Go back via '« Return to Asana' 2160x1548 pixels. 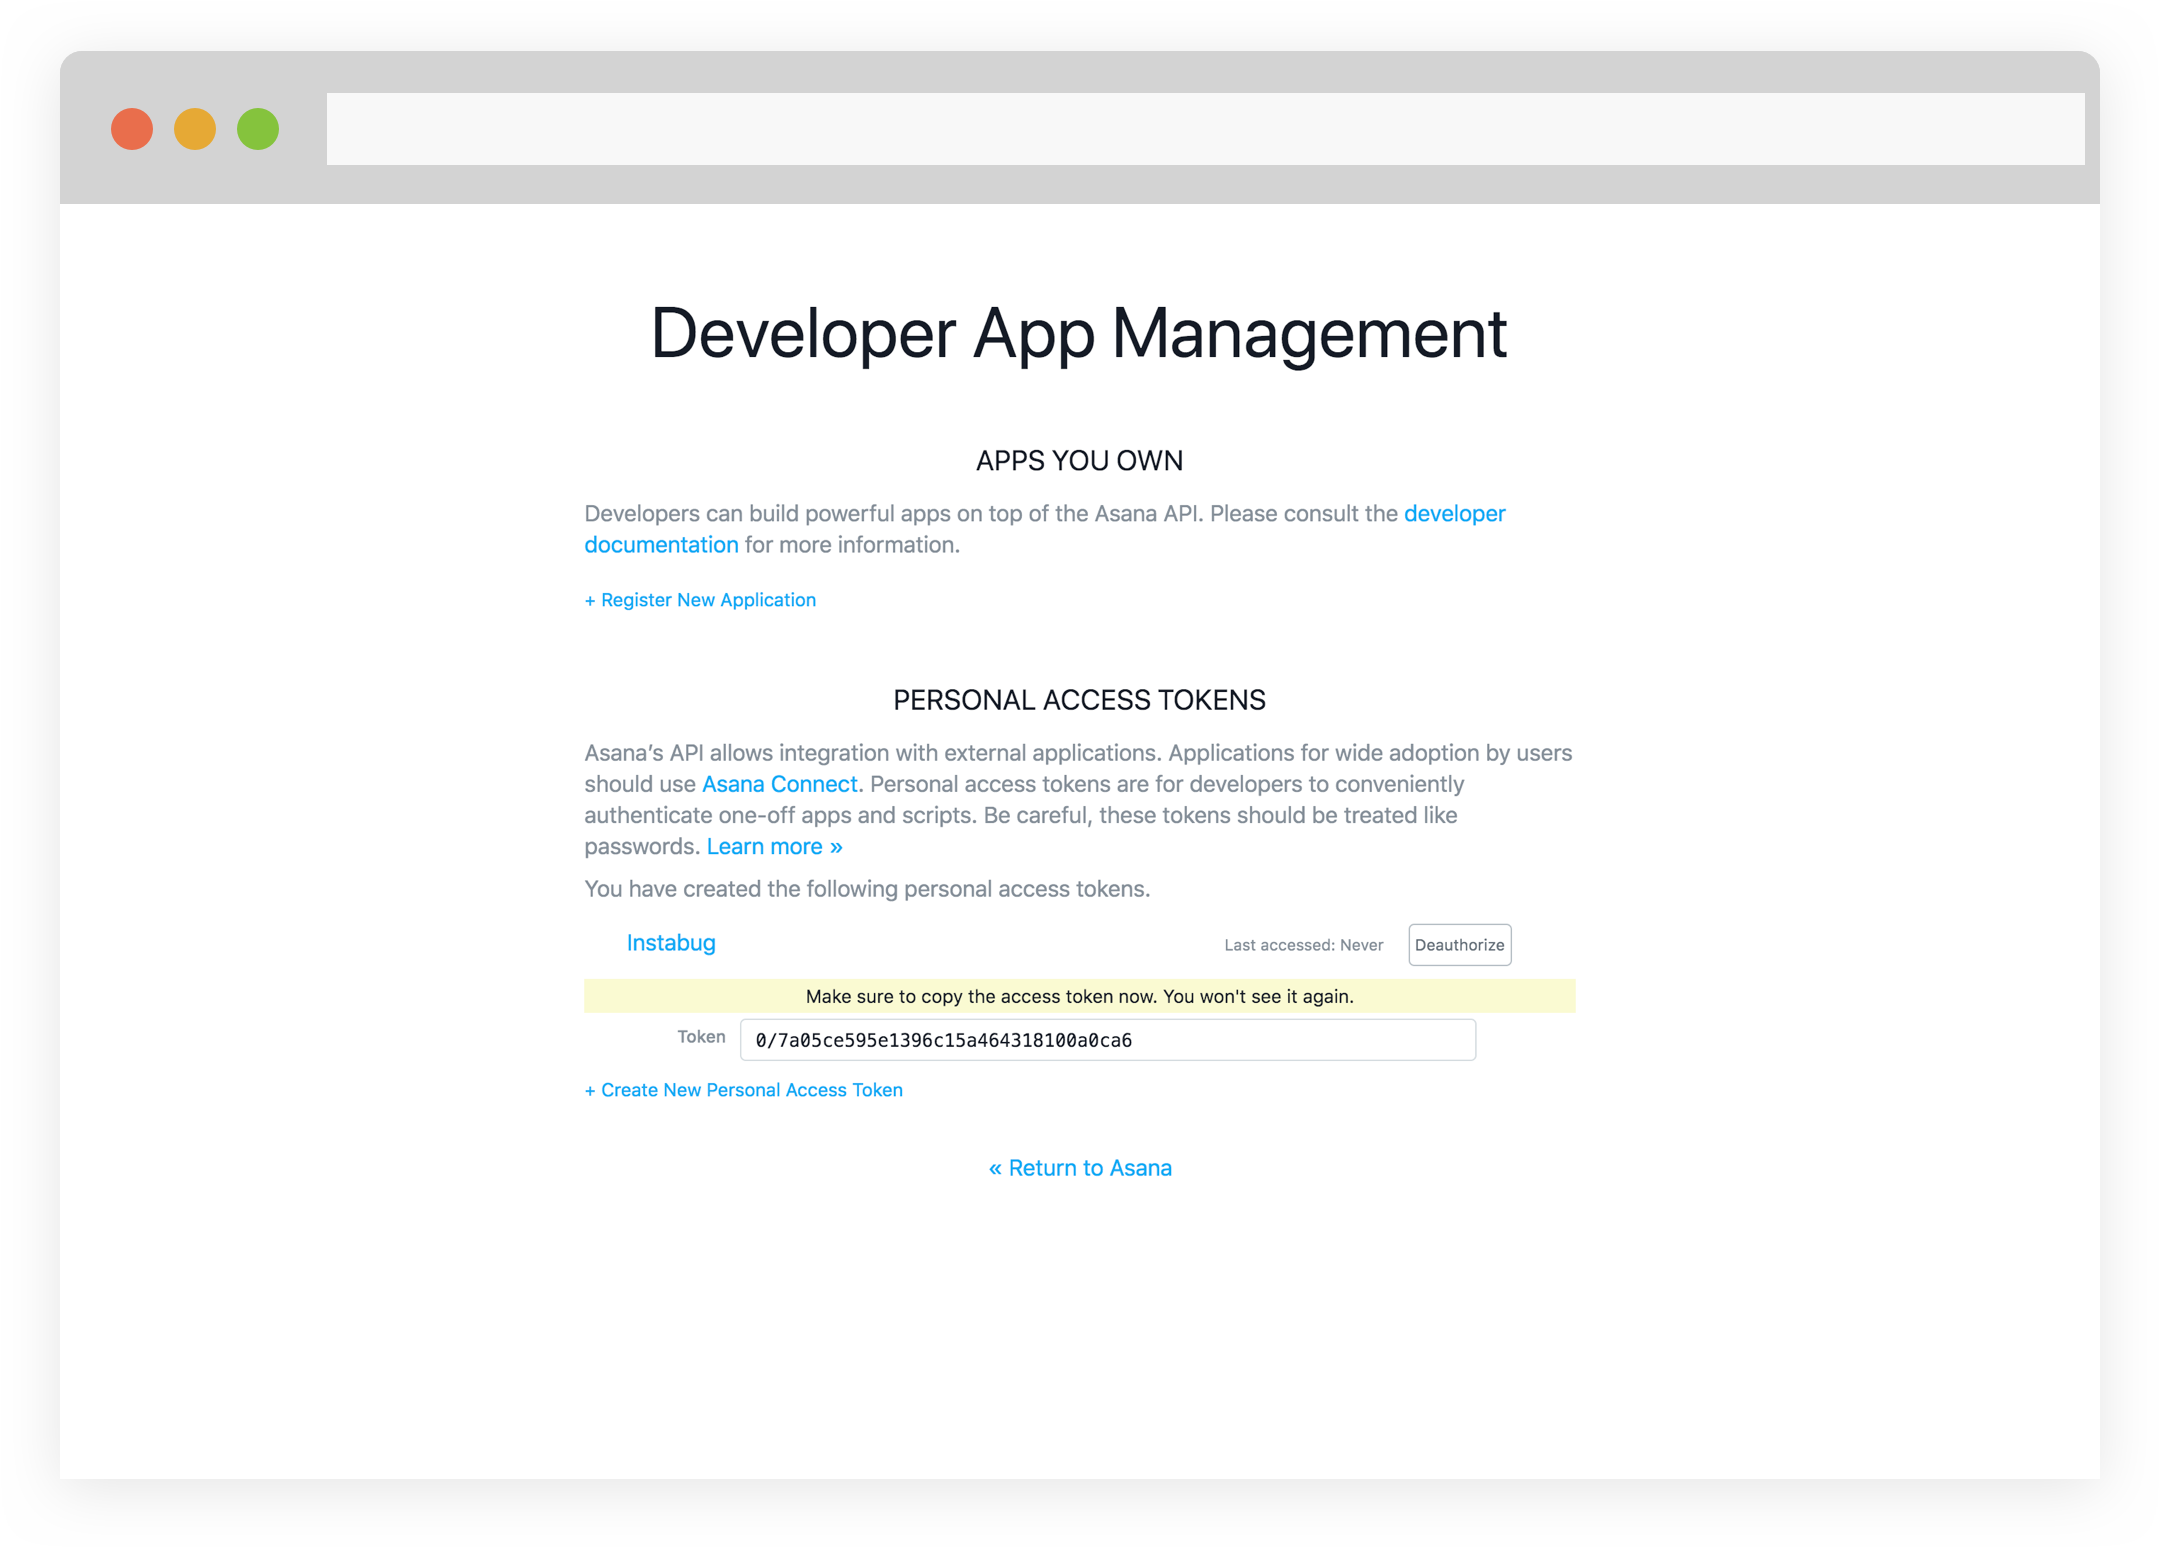click(1080, 1168)
